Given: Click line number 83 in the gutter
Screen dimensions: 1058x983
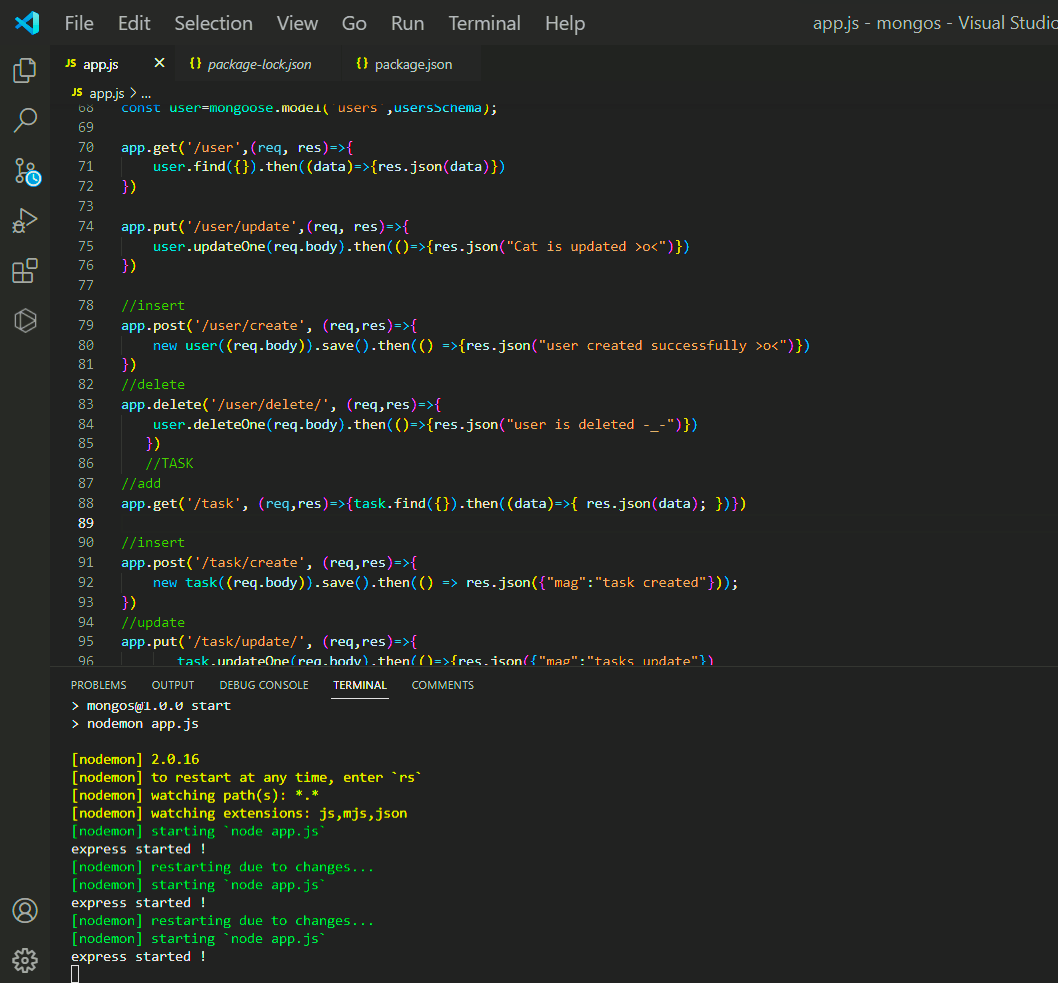Looking at the screenshot, I should 86,404.
